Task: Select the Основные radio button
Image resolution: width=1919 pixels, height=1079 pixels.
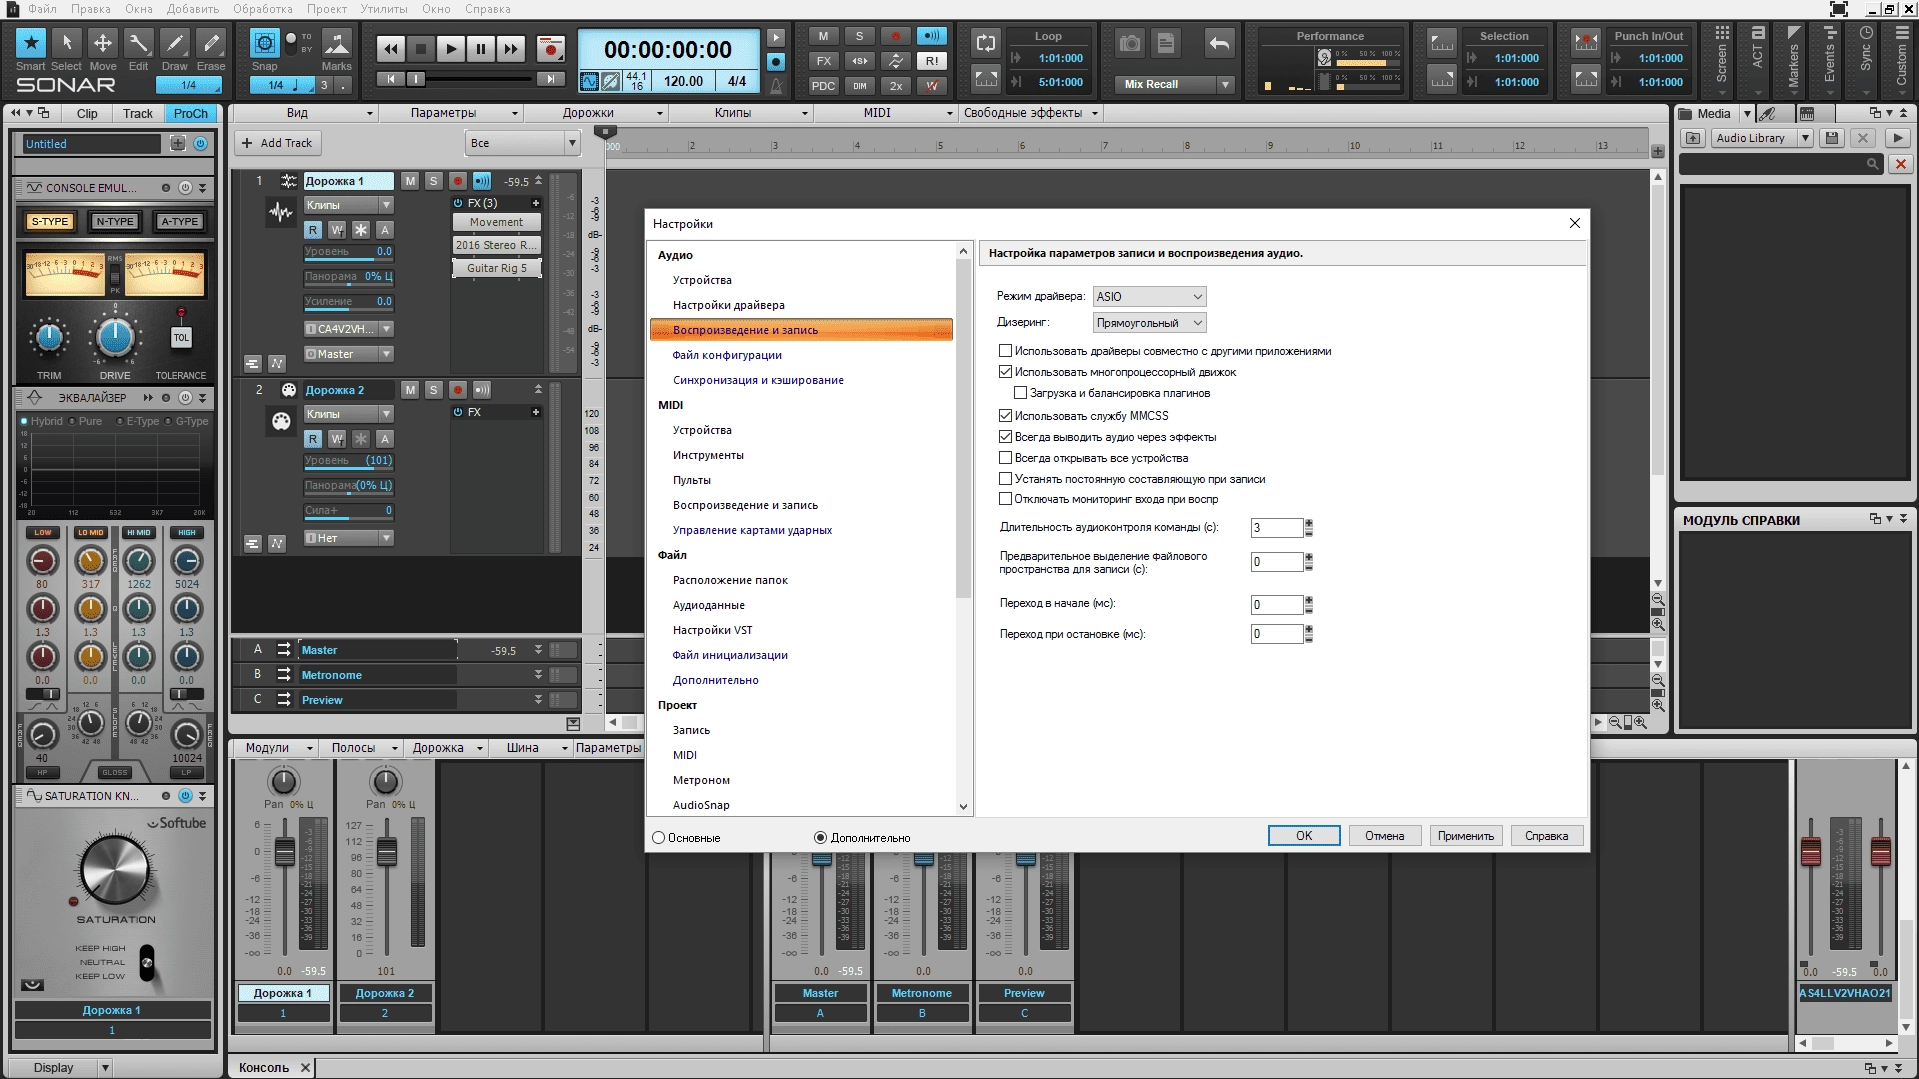Action: (x=658, y=838)
